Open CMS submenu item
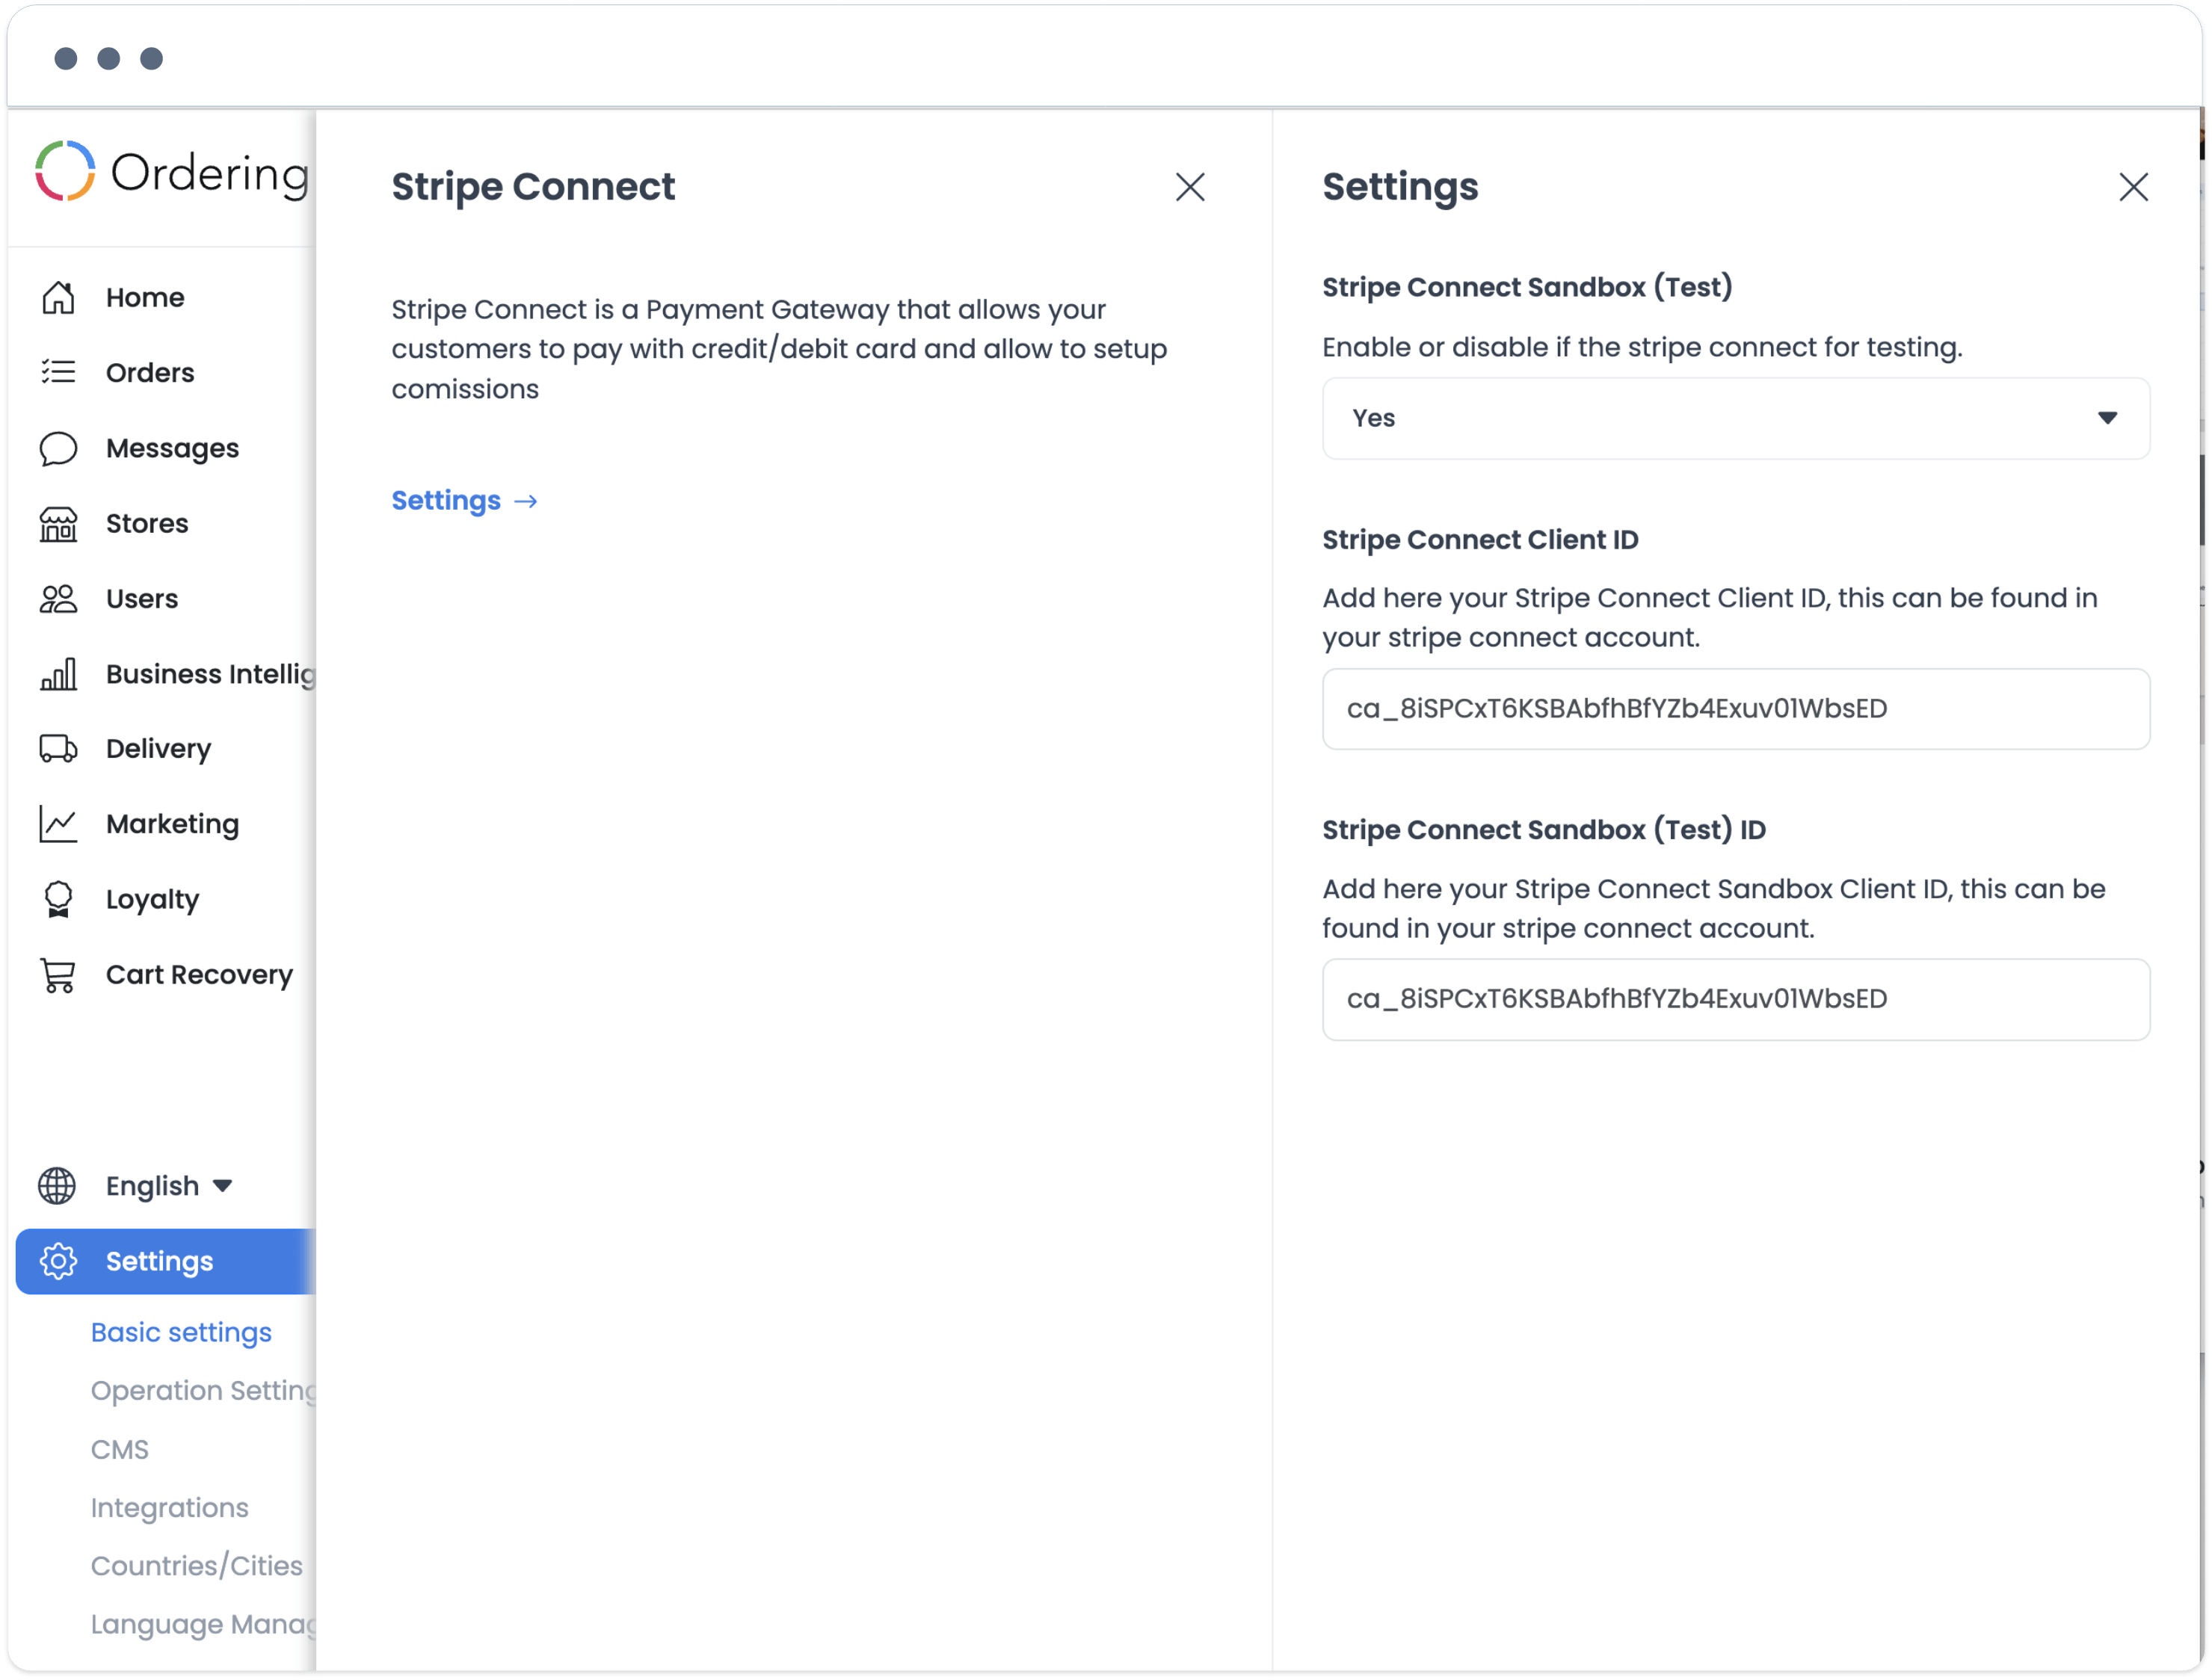This screenshot has height=1680, width=2212. [x=119, y=1449]
